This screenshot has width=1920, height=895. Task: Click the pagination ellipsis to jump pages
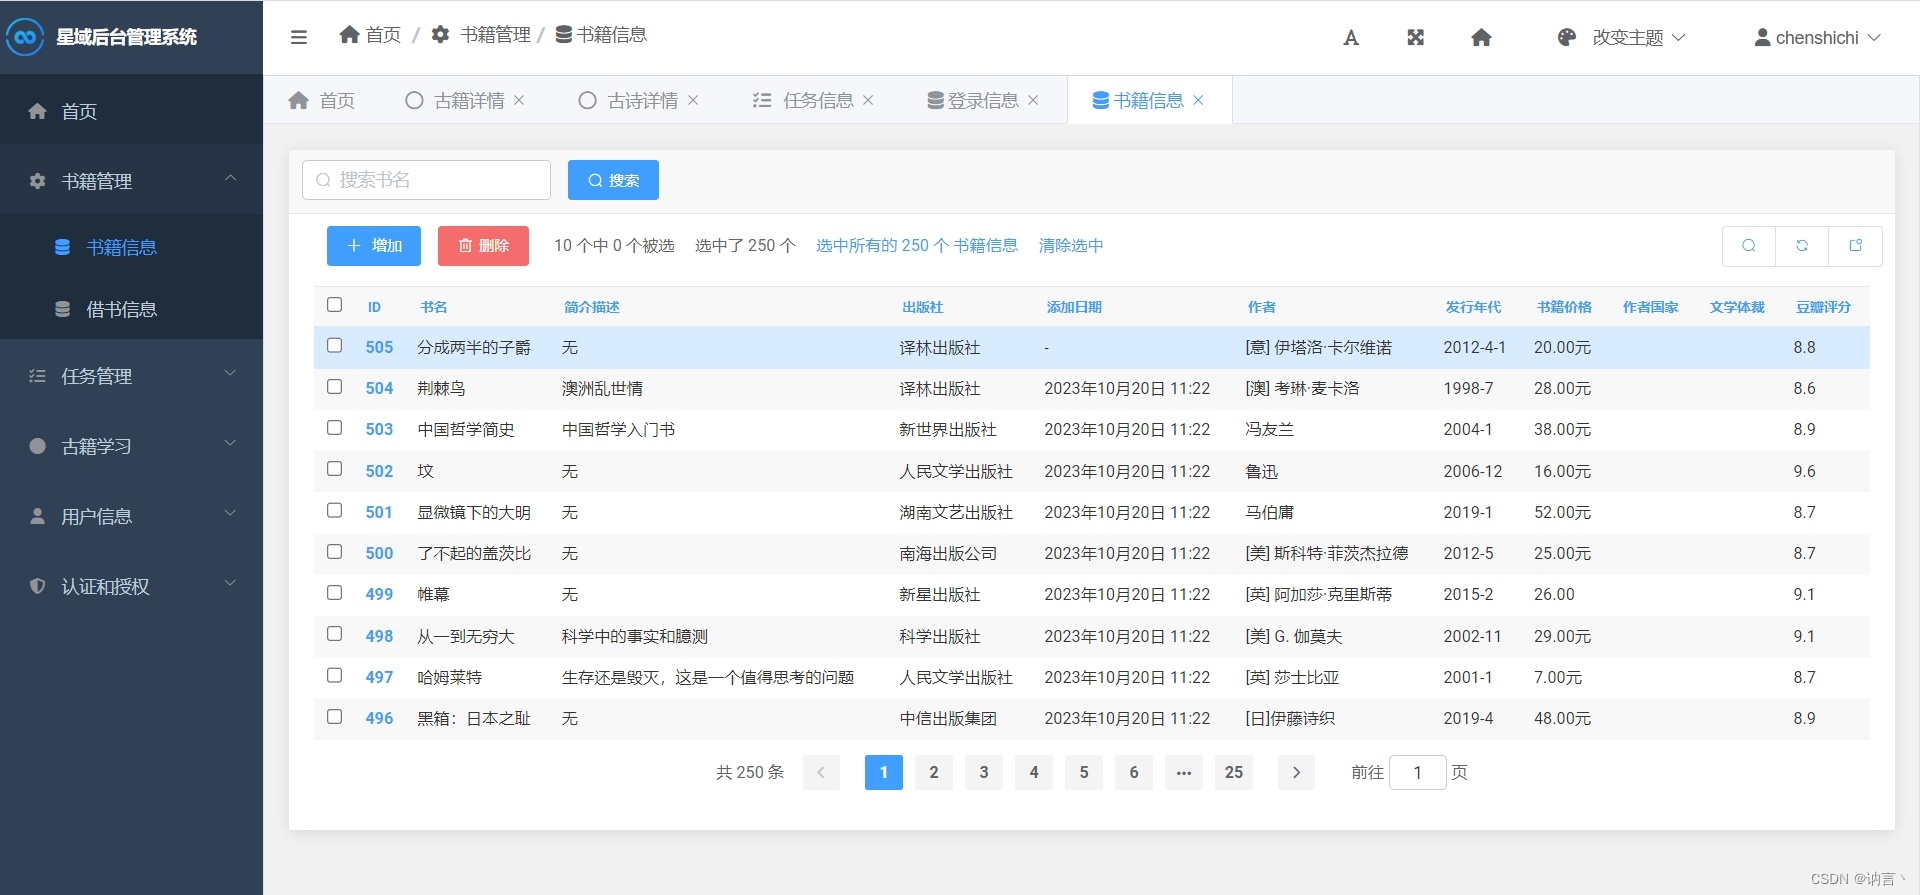click(1184, 772)
